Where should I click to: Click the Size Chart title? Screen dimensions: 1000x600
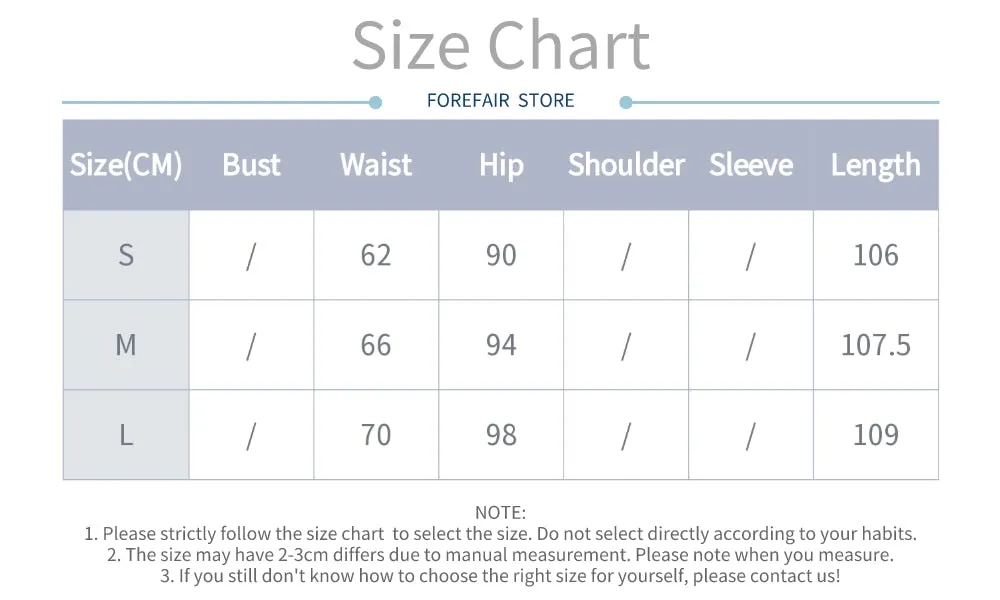click(501, 46)
